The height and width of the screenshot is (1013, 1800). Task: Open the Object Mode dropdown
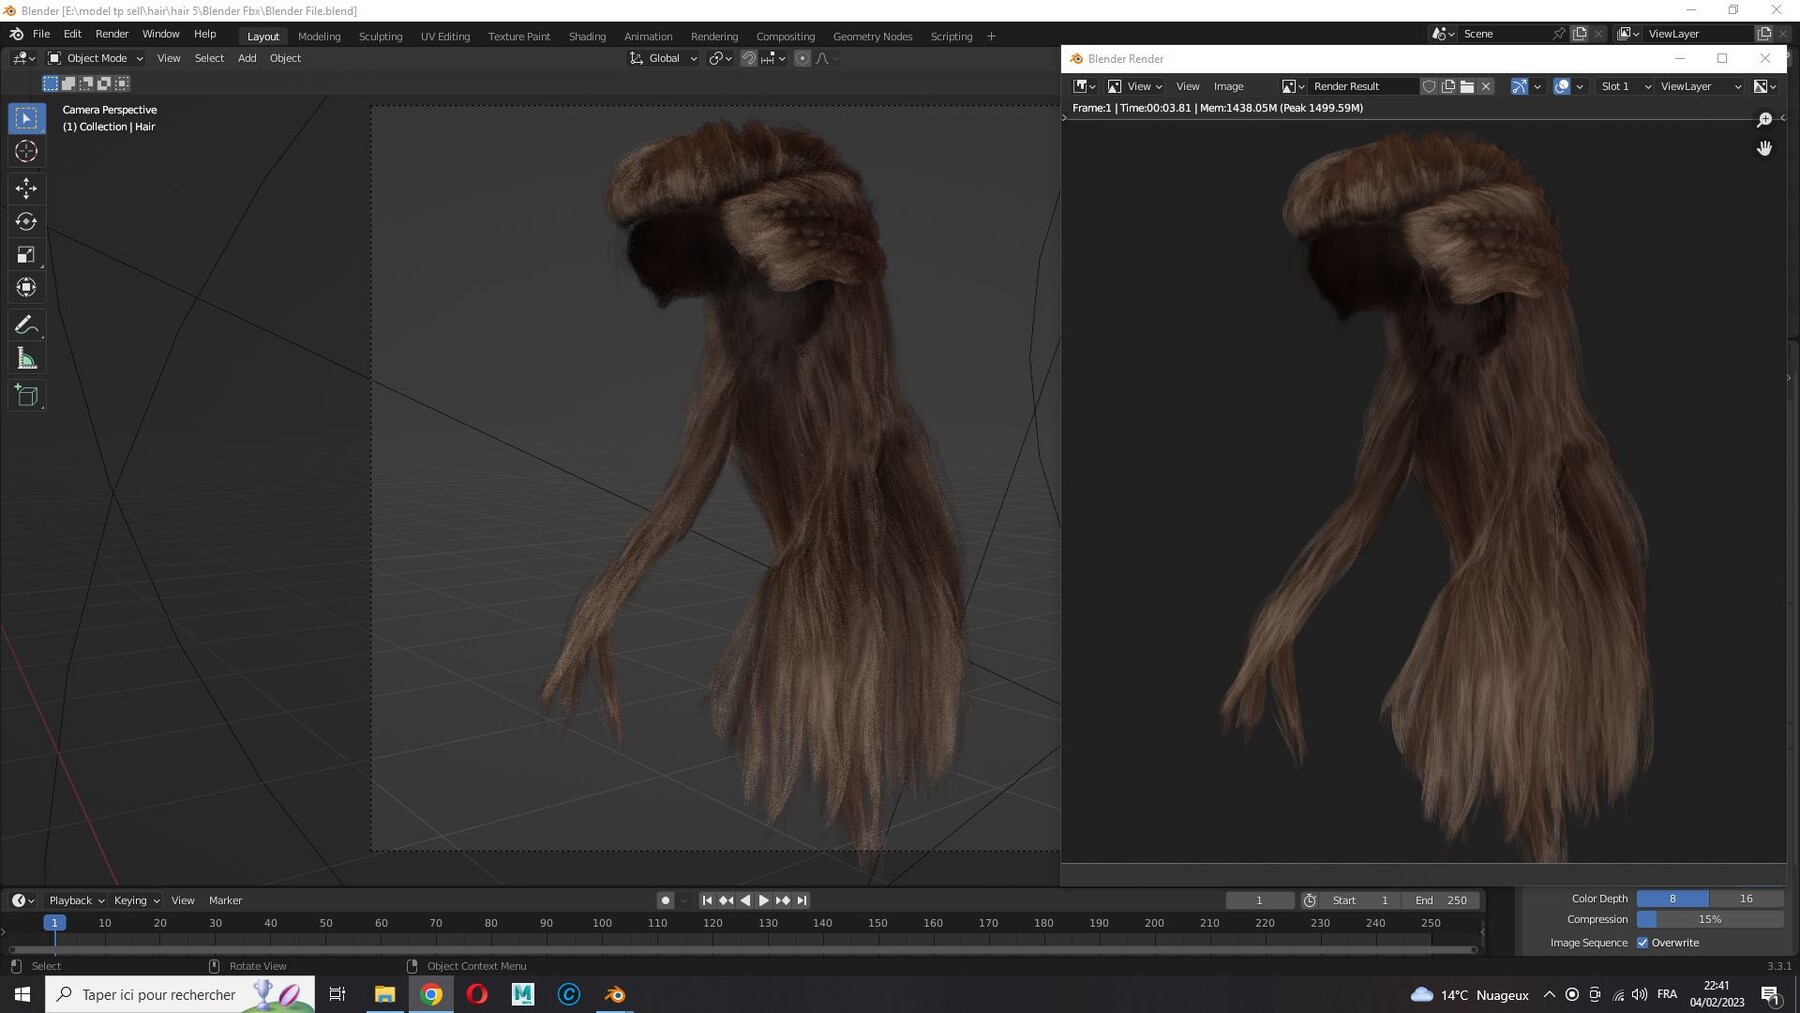96,58
